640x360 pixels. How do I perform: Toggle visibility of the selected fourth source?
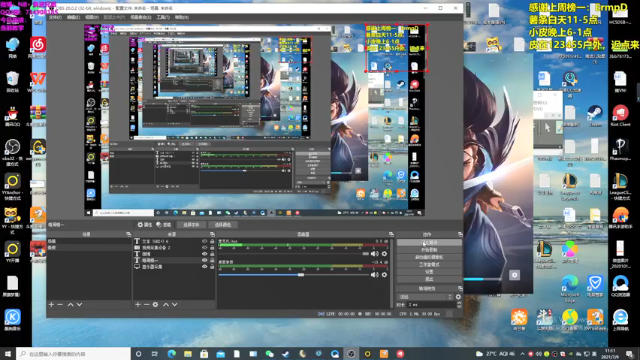click(204, 260)
